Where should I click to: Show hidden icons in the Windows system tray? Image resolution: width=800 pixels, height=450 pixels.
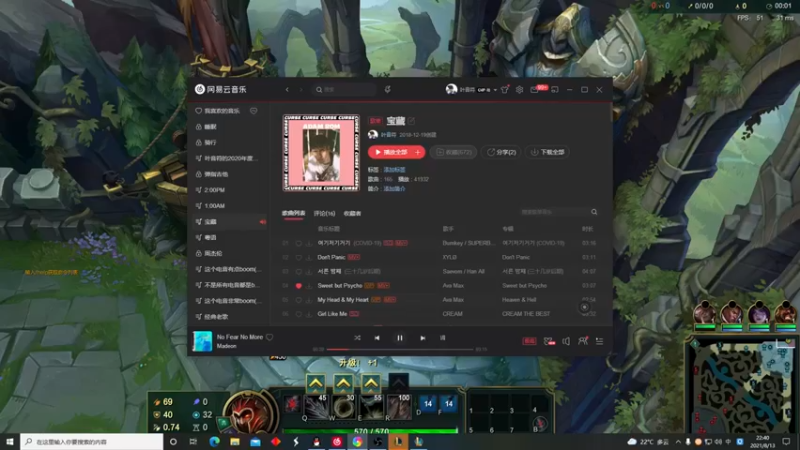tap(678, 442)
